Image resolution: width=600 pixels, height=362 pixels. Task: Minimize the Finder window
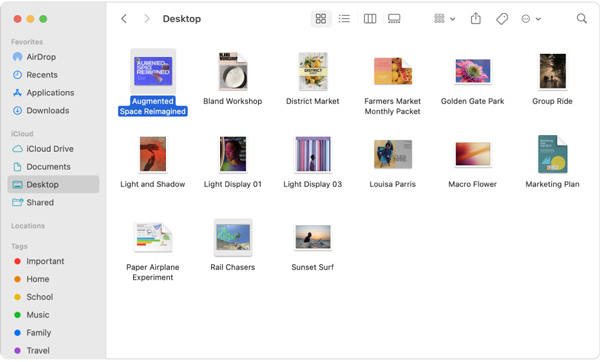click(x=30, y=19)
